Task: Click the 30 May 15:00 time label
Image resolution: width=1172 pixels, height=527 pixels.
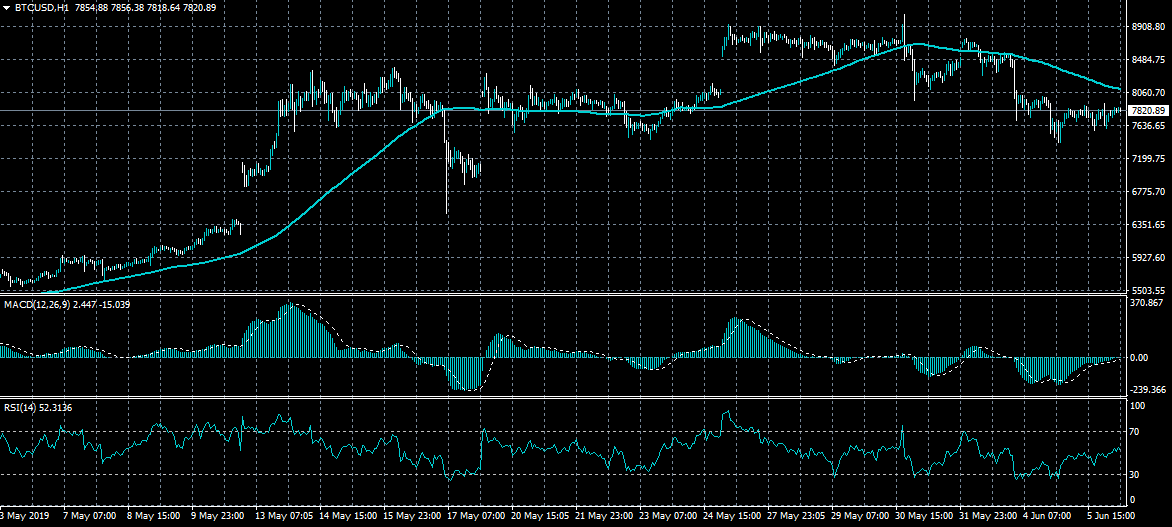Action: click(926, 518)
